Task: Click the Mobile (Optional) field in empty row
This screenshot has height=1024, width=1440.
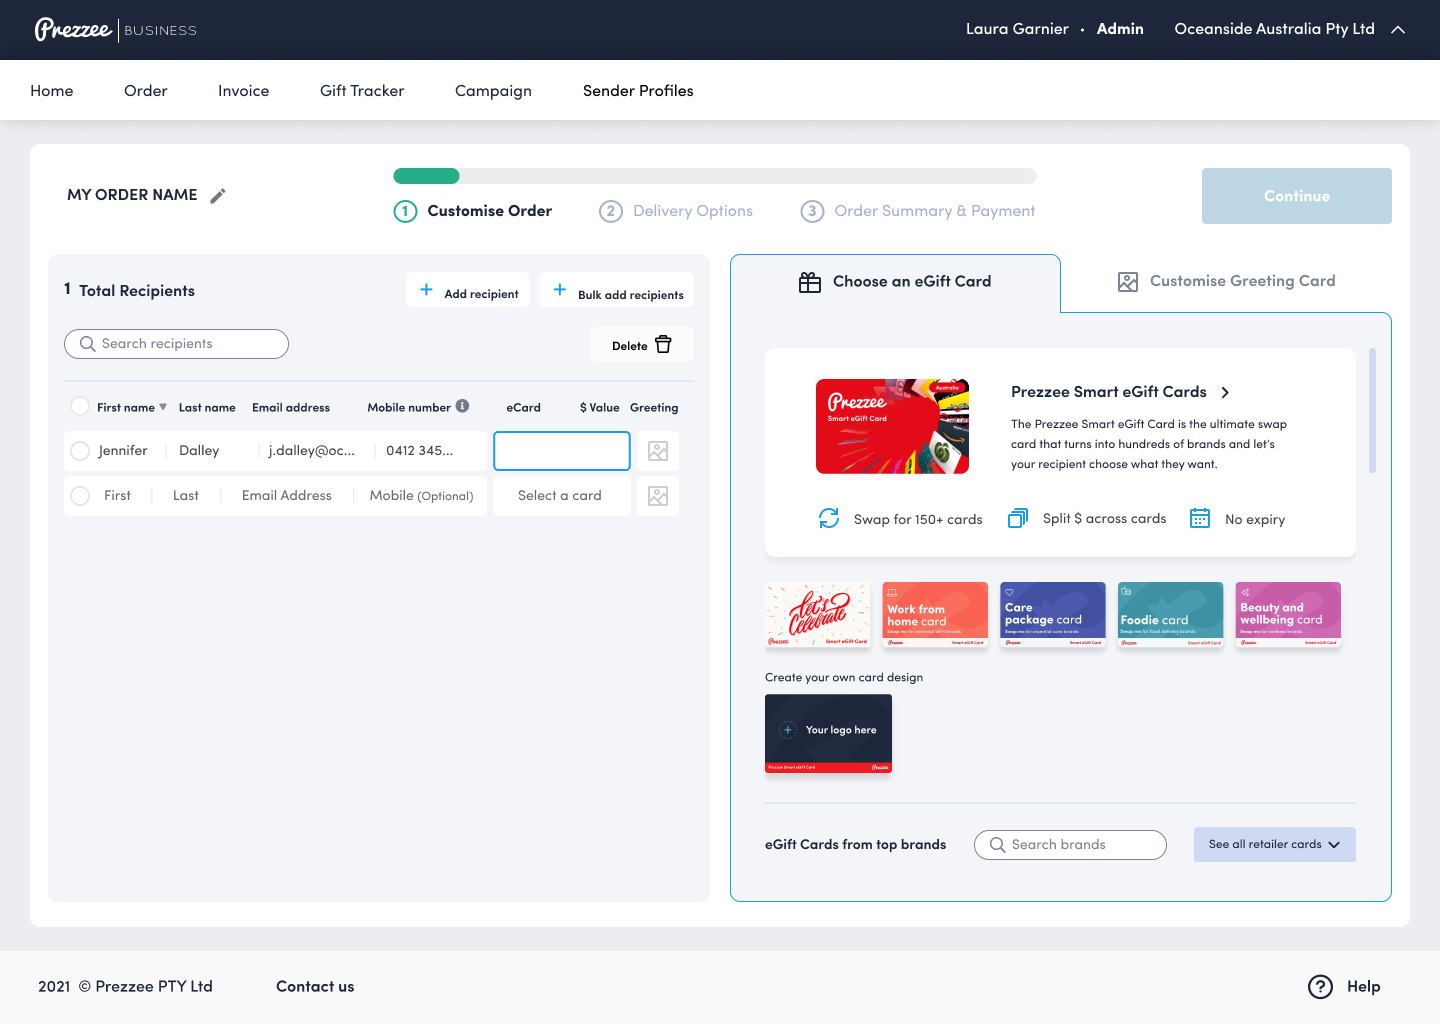Action: pyautogui.click(x=421, y=496)
